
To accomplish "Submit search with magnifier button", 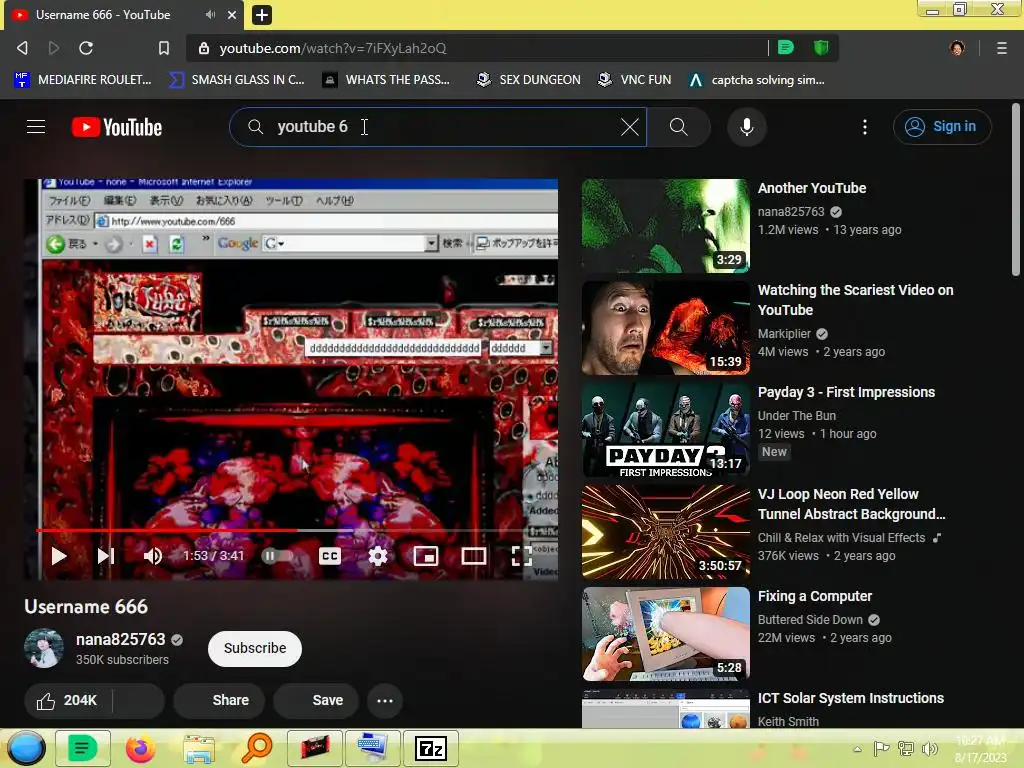I will click(679, 127).
